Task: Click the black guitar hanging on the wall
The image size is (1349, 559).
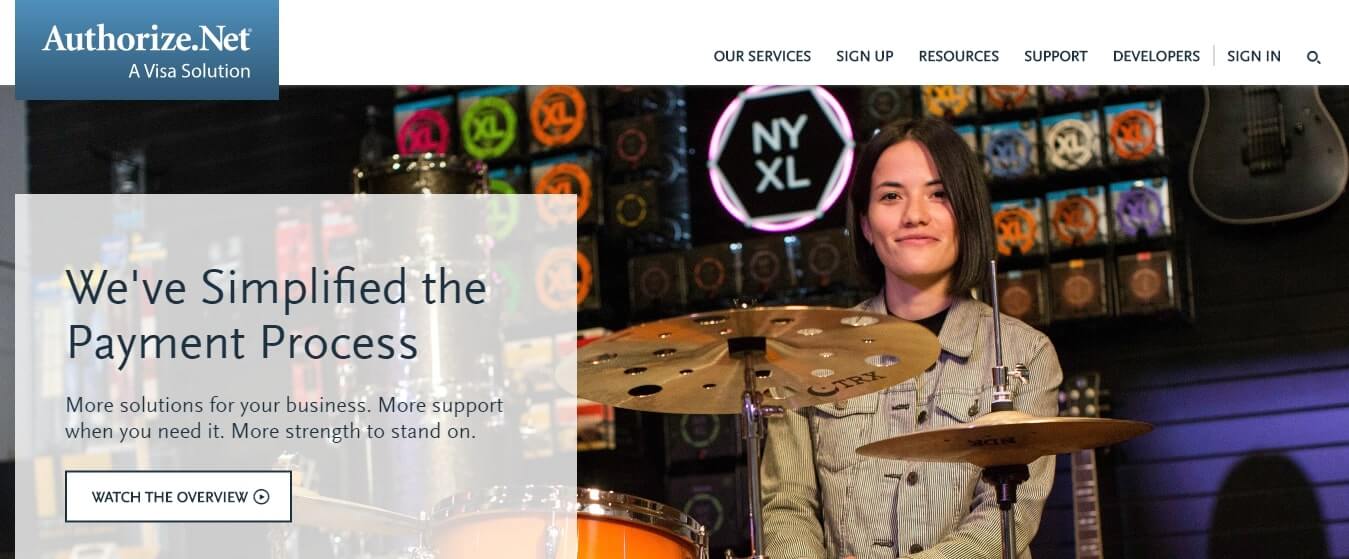Action: (1268, 153)
